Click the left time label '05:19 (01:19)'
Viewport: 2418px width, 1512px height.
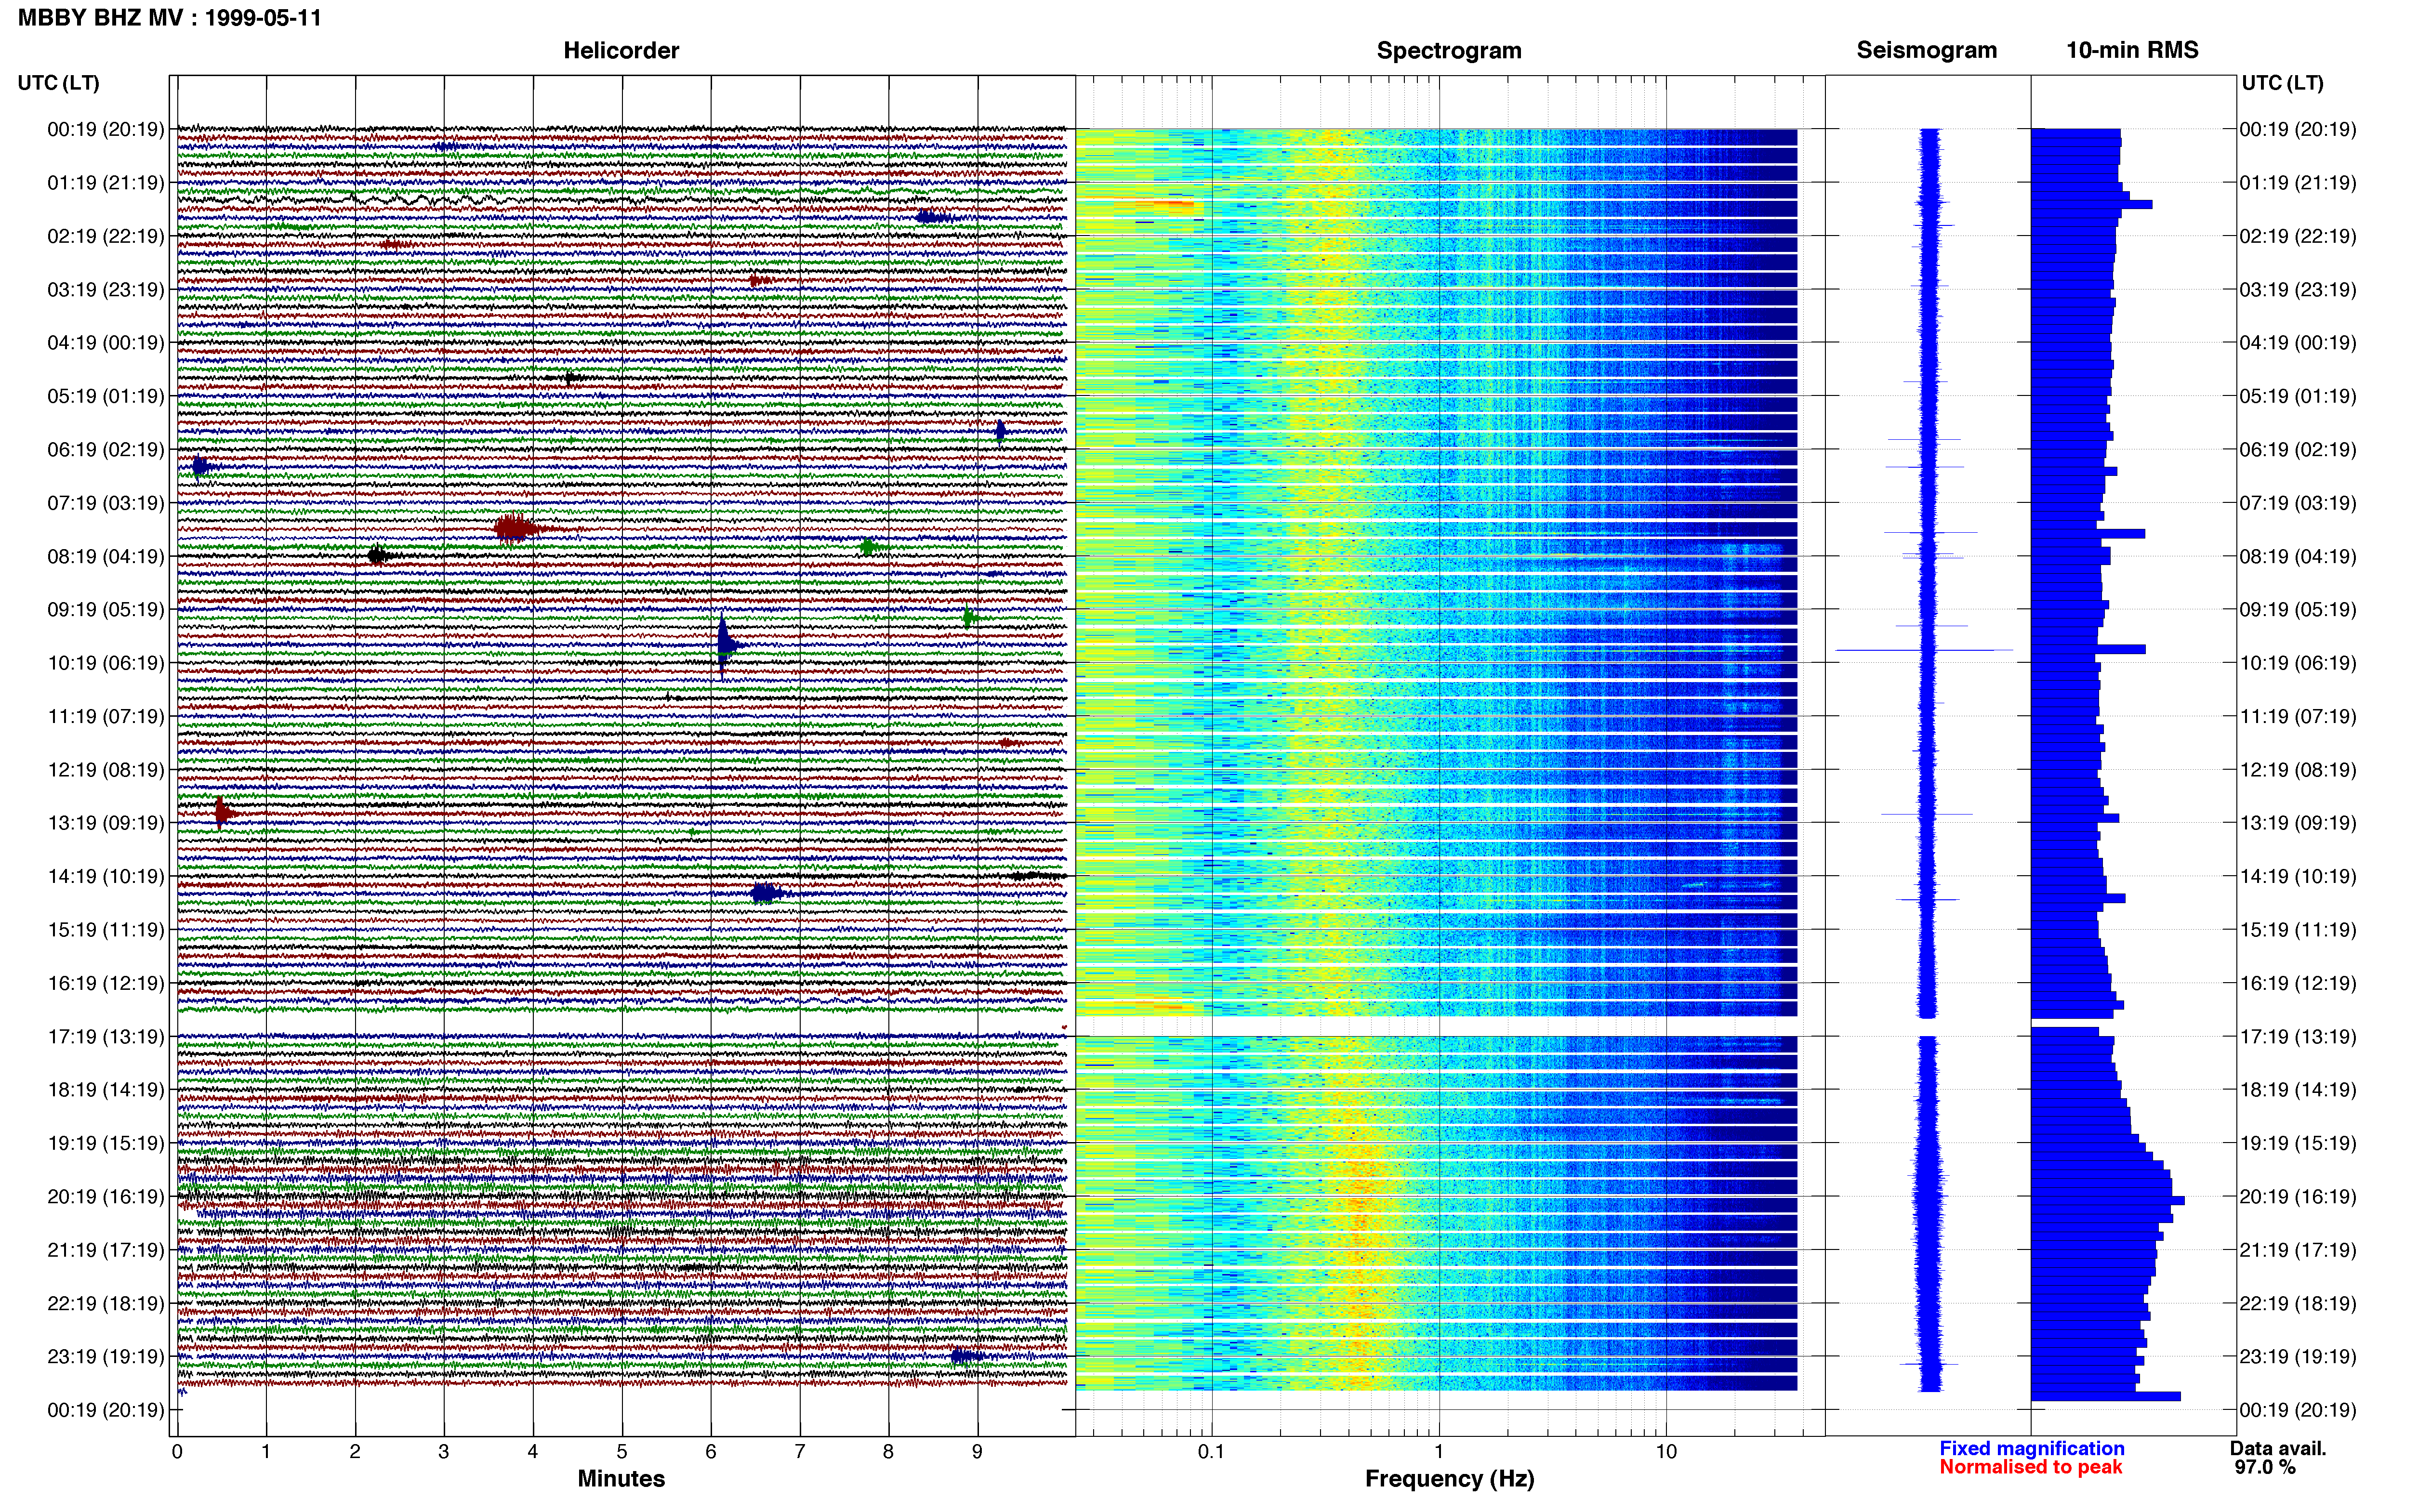click(x=106, y=396)
